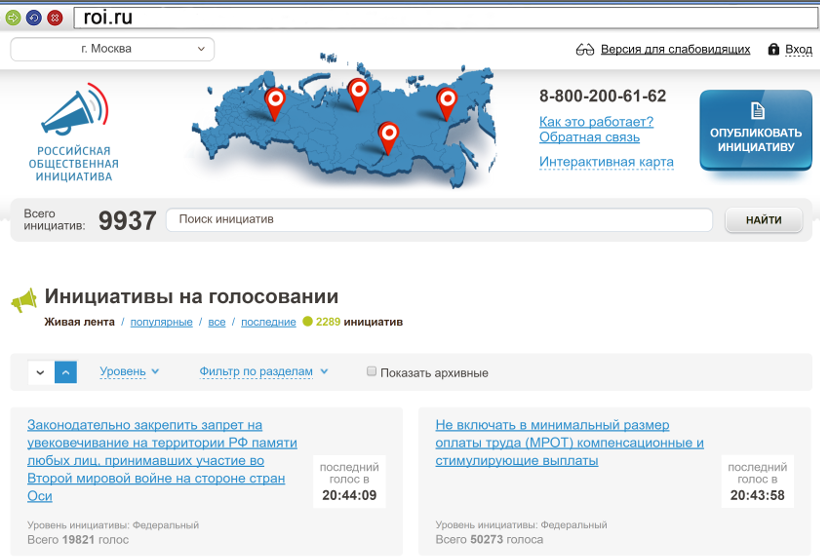Click the 2289 инициатив count text
Screen dimensions: 820x560
point(359,322)
